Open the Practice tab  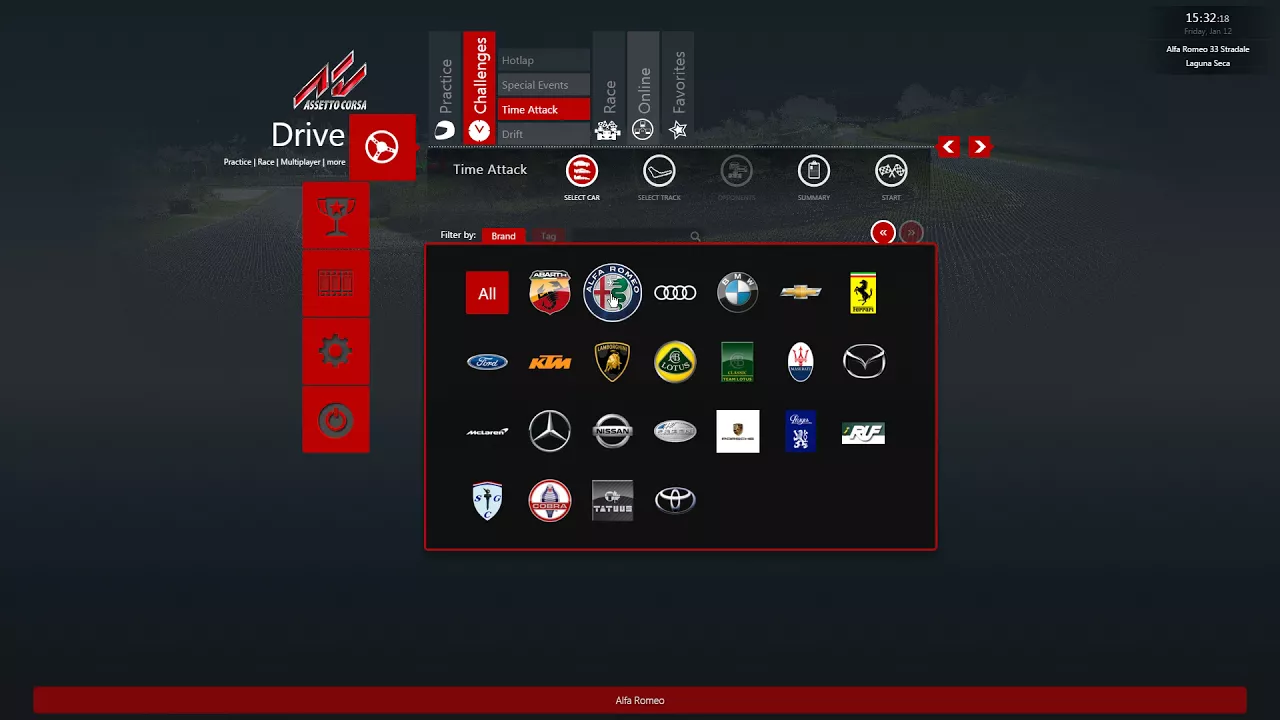(445, 88)
